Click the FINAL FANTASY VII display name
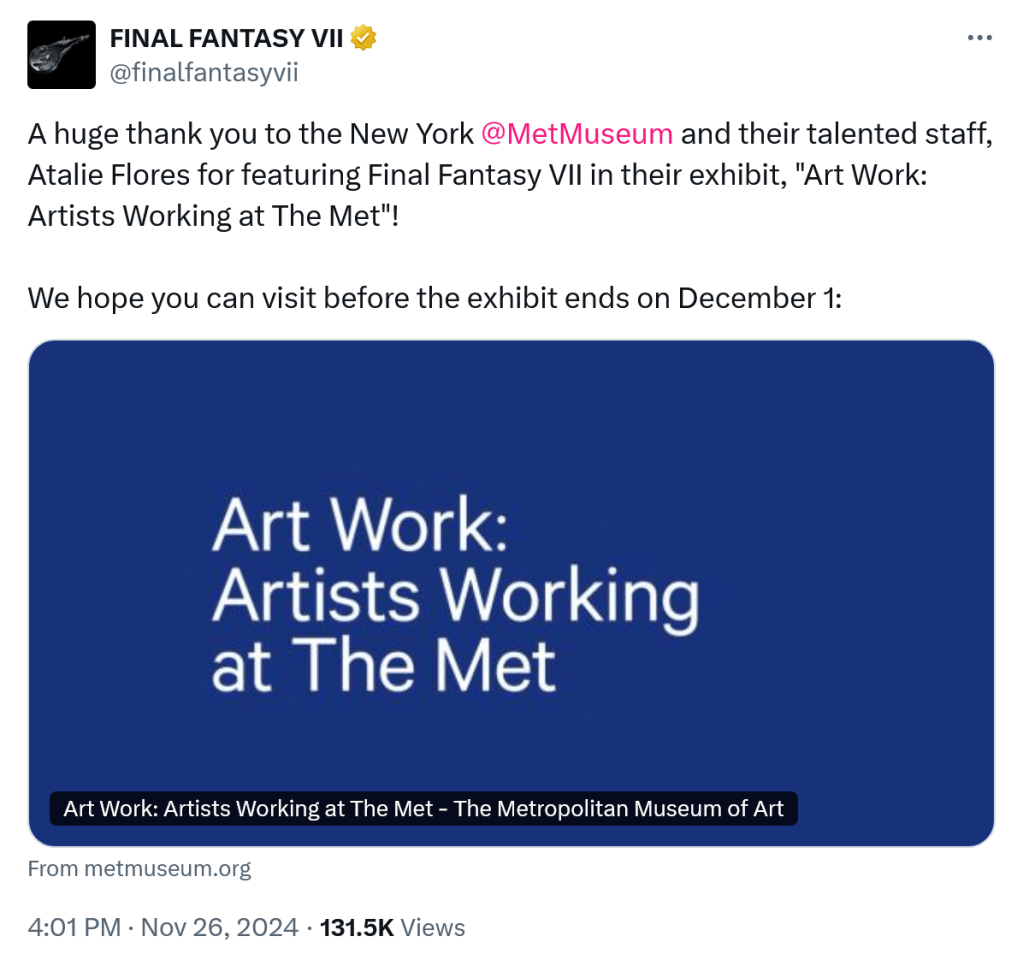 (x=226, y=39)
